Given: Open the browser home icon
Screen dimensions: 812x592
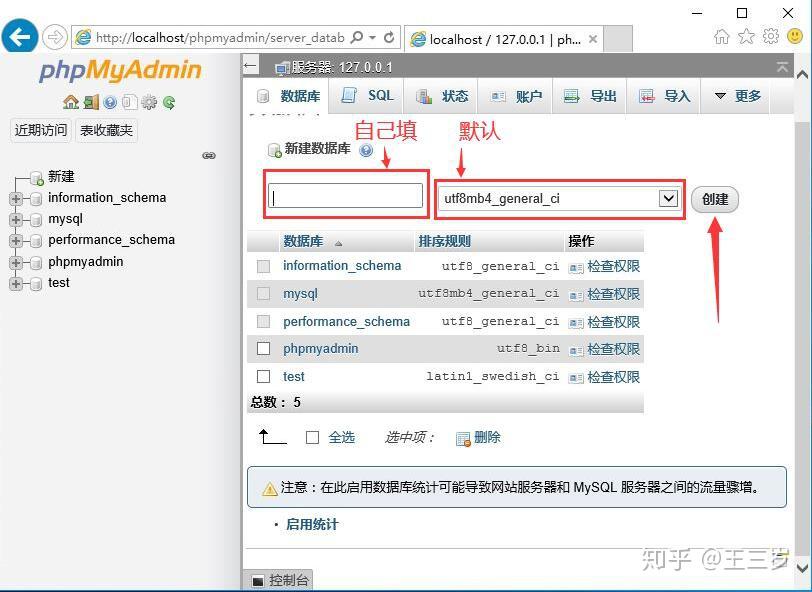Looking at the screenshot, I should pyautogui.click(x=721, y=36).
